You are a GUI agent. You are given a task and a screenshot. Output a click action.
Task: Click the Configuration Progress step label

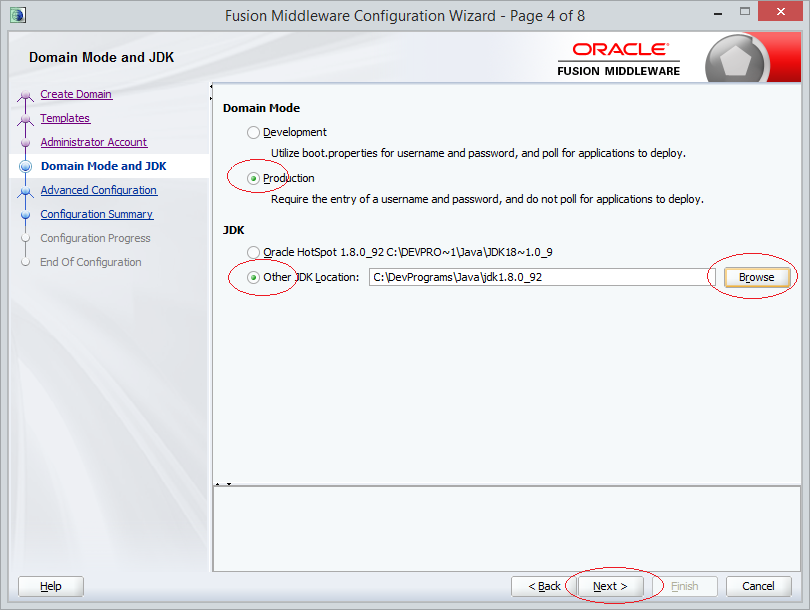tap(96, 238)
